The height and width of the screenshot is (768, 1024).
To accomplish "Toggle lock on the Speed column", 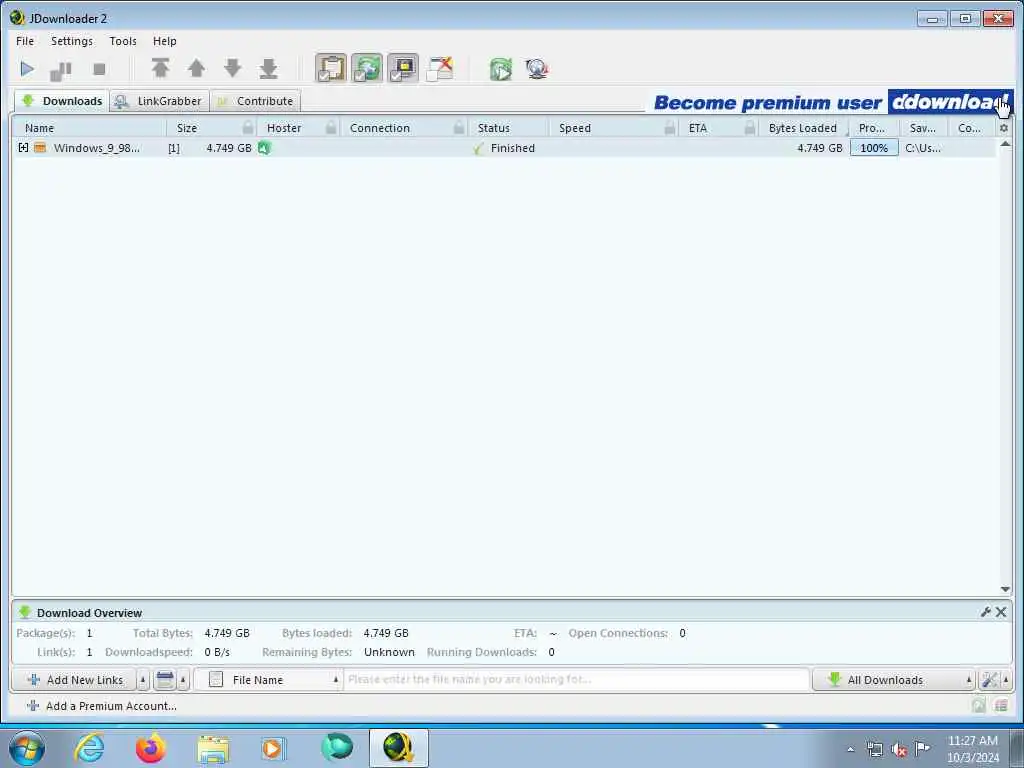I will point(670,127).
